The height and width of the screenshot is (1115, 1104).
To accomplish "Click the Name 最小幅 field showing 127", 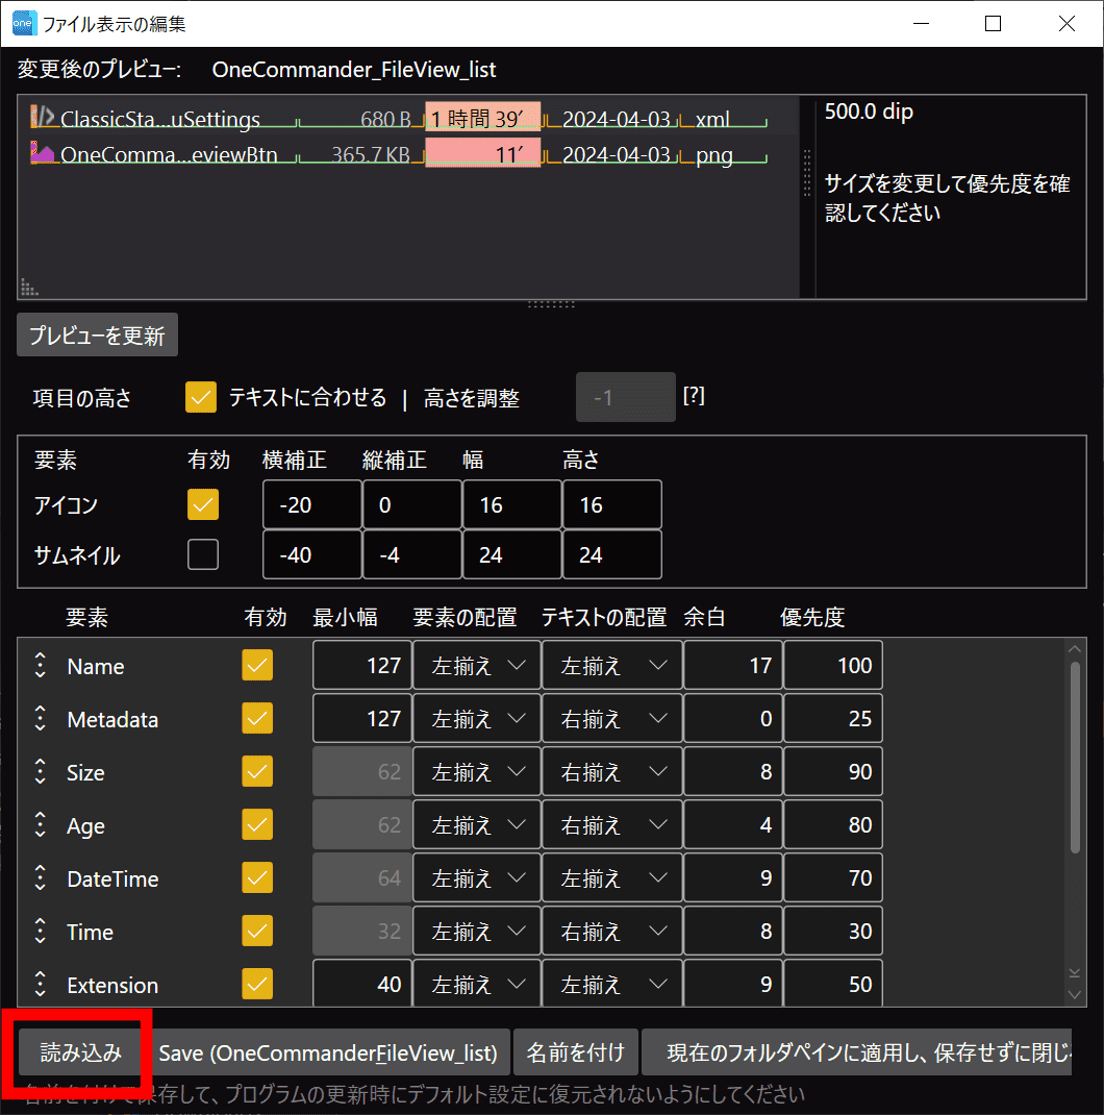I will 362,666.
